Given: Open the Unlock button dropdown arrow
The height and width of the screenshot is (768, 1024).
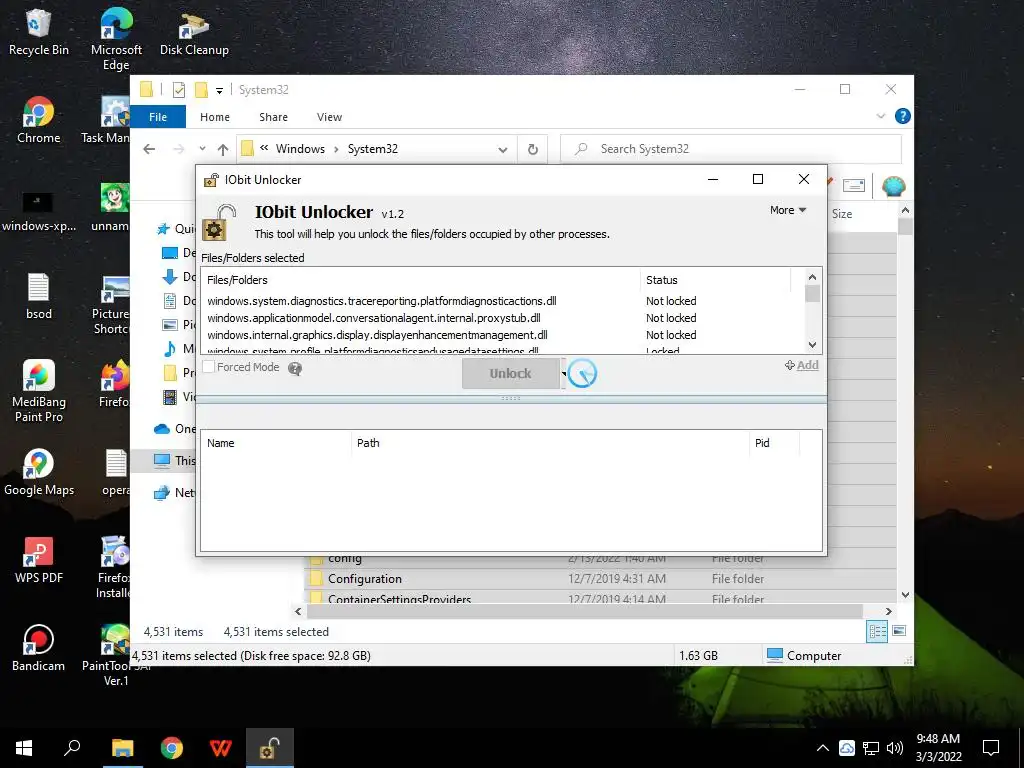Looking at the screenshot, I should tap(564, 374).
